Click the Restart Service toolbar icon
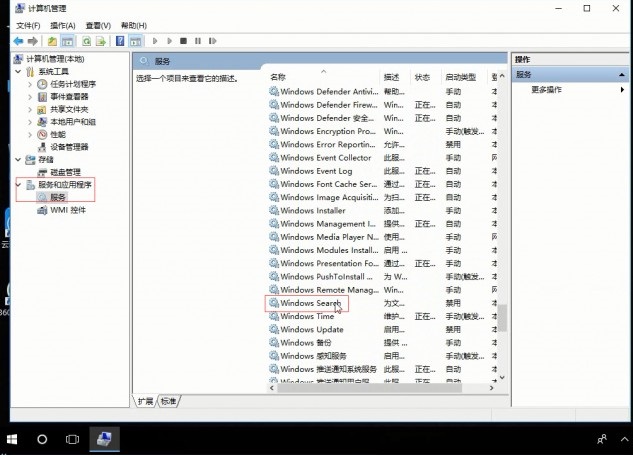 click(212, 41)
